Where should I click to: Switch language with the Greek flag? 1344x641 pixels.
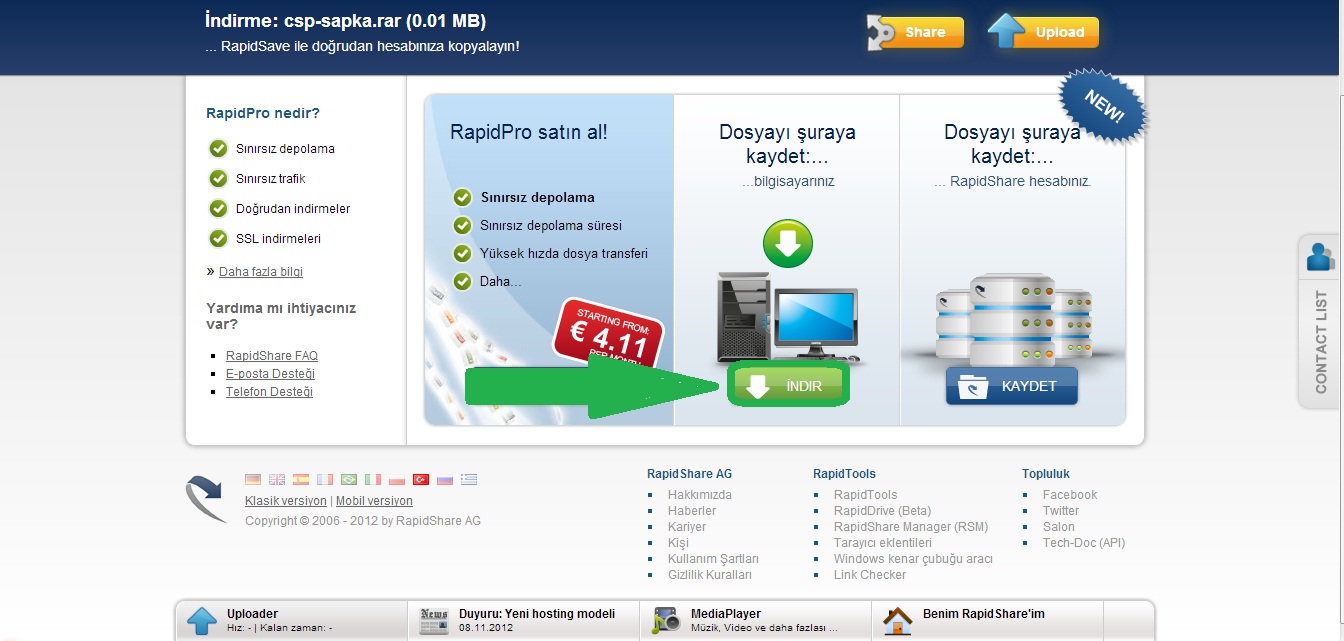[x=469, y=480]
